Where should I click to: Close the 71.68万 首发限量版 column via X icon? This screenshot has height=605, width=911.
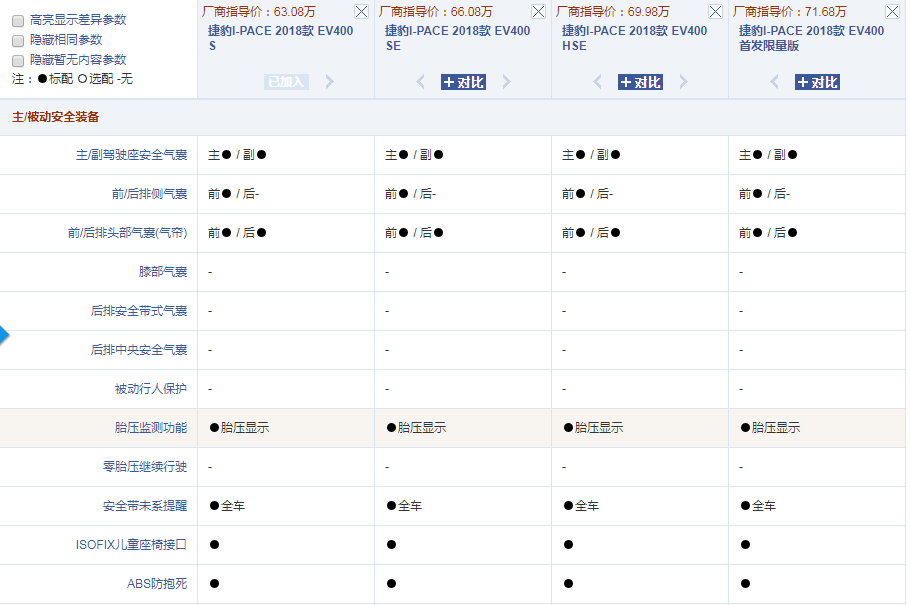coord(892,12)
